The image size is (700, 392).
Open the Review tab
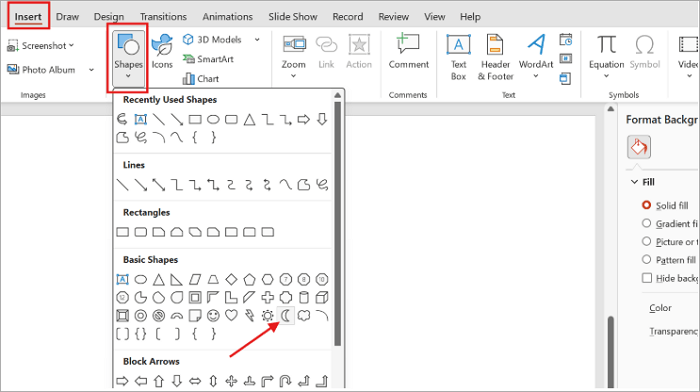[394, 17]
